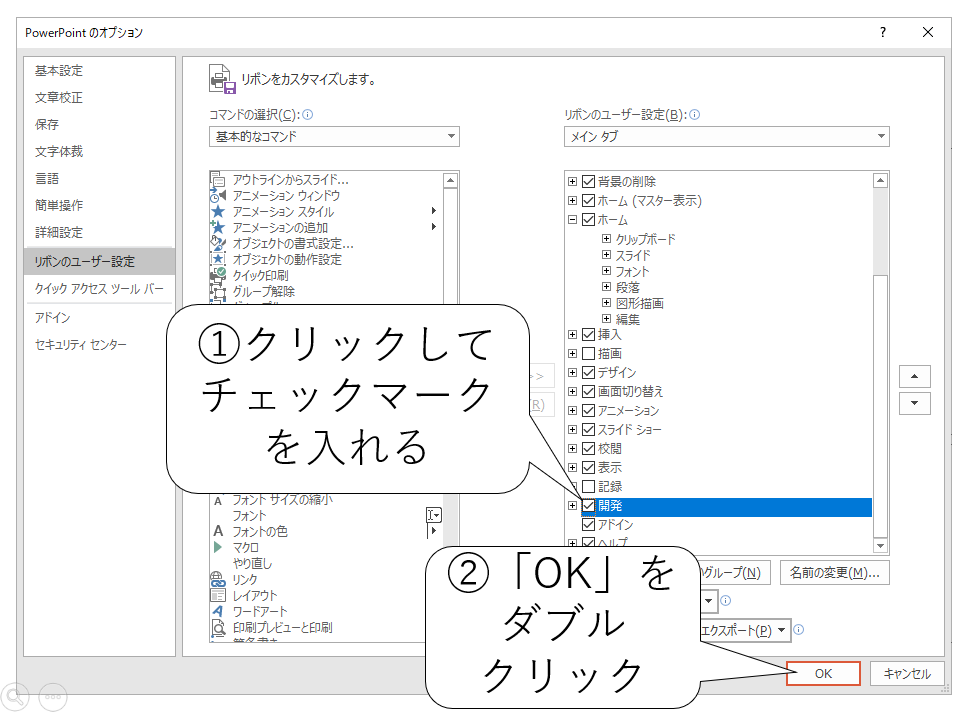Click the クイック印刷 icon
This screenshot has height=715, width=961.
(218, 275)
